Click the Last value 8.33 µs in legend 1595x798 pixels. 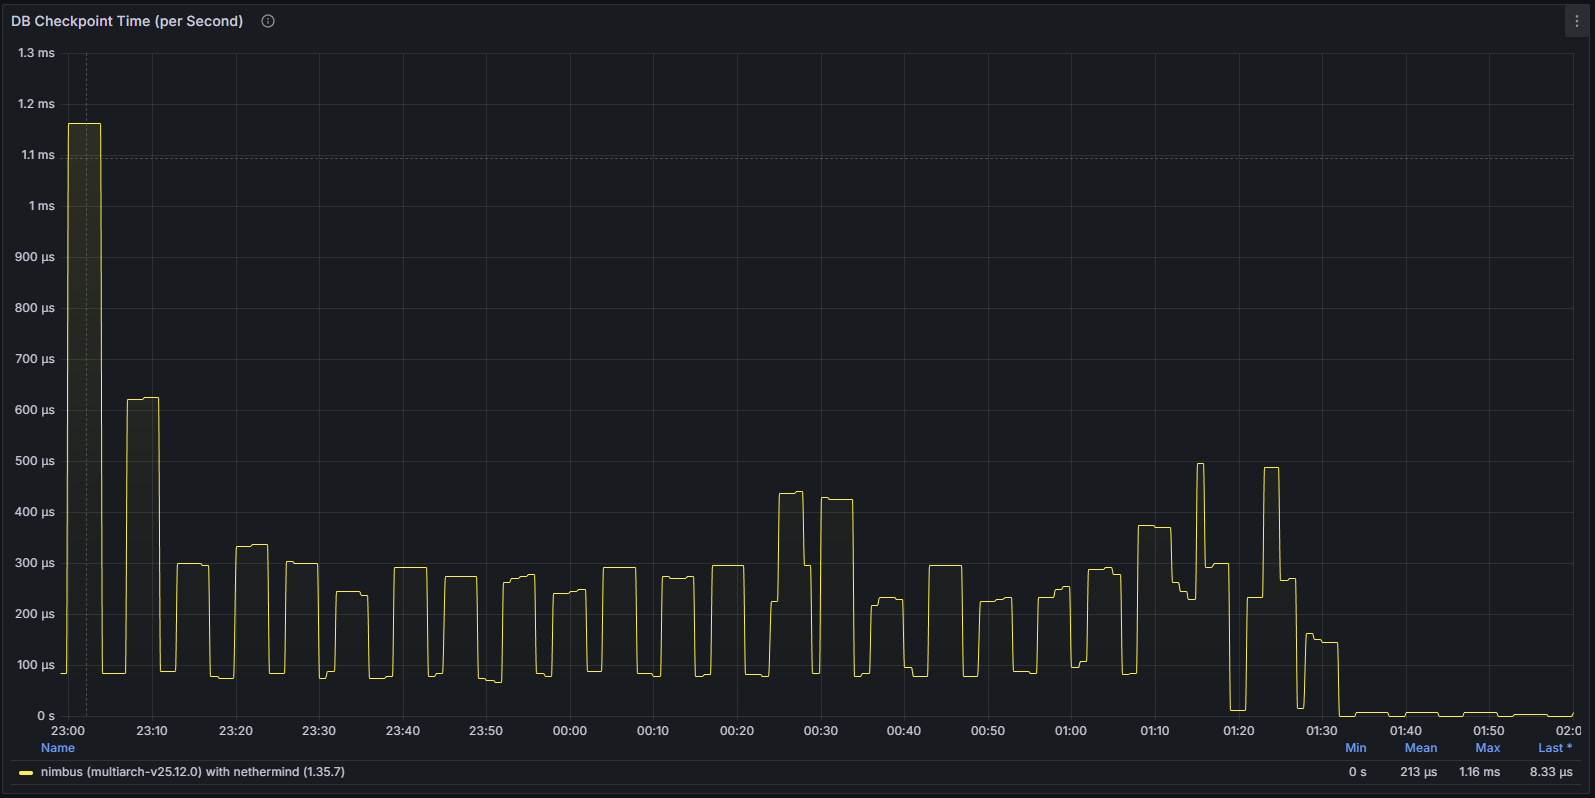pos(1550,772)
